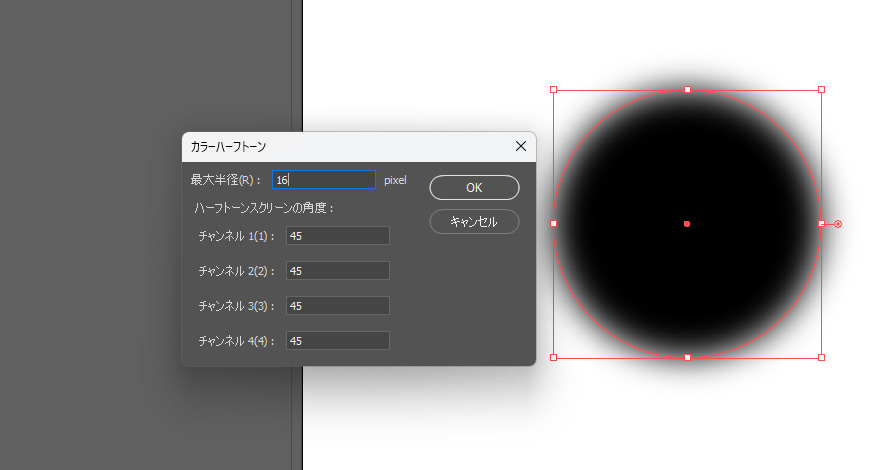Click the チャンネル 4 angle field
The height and width of the screenshot is (470, 870).
pyautogui.click(x=337, y=341)
